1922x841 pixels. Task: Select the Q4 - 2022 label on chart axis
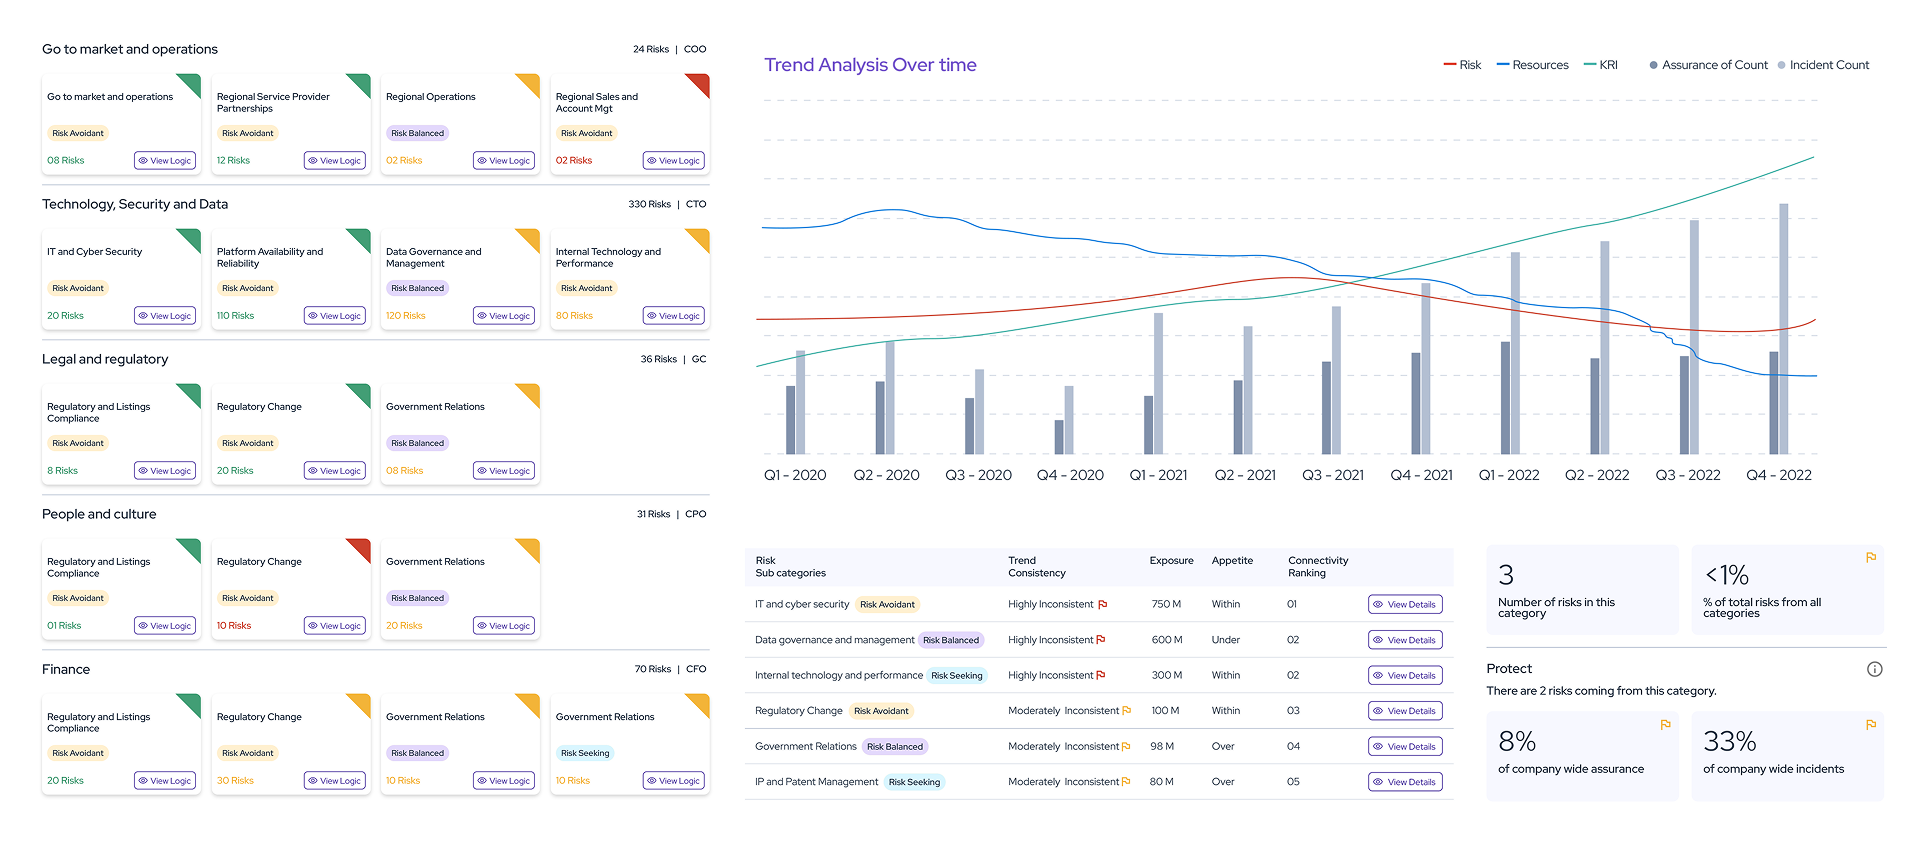click(x=1778, y=475)
